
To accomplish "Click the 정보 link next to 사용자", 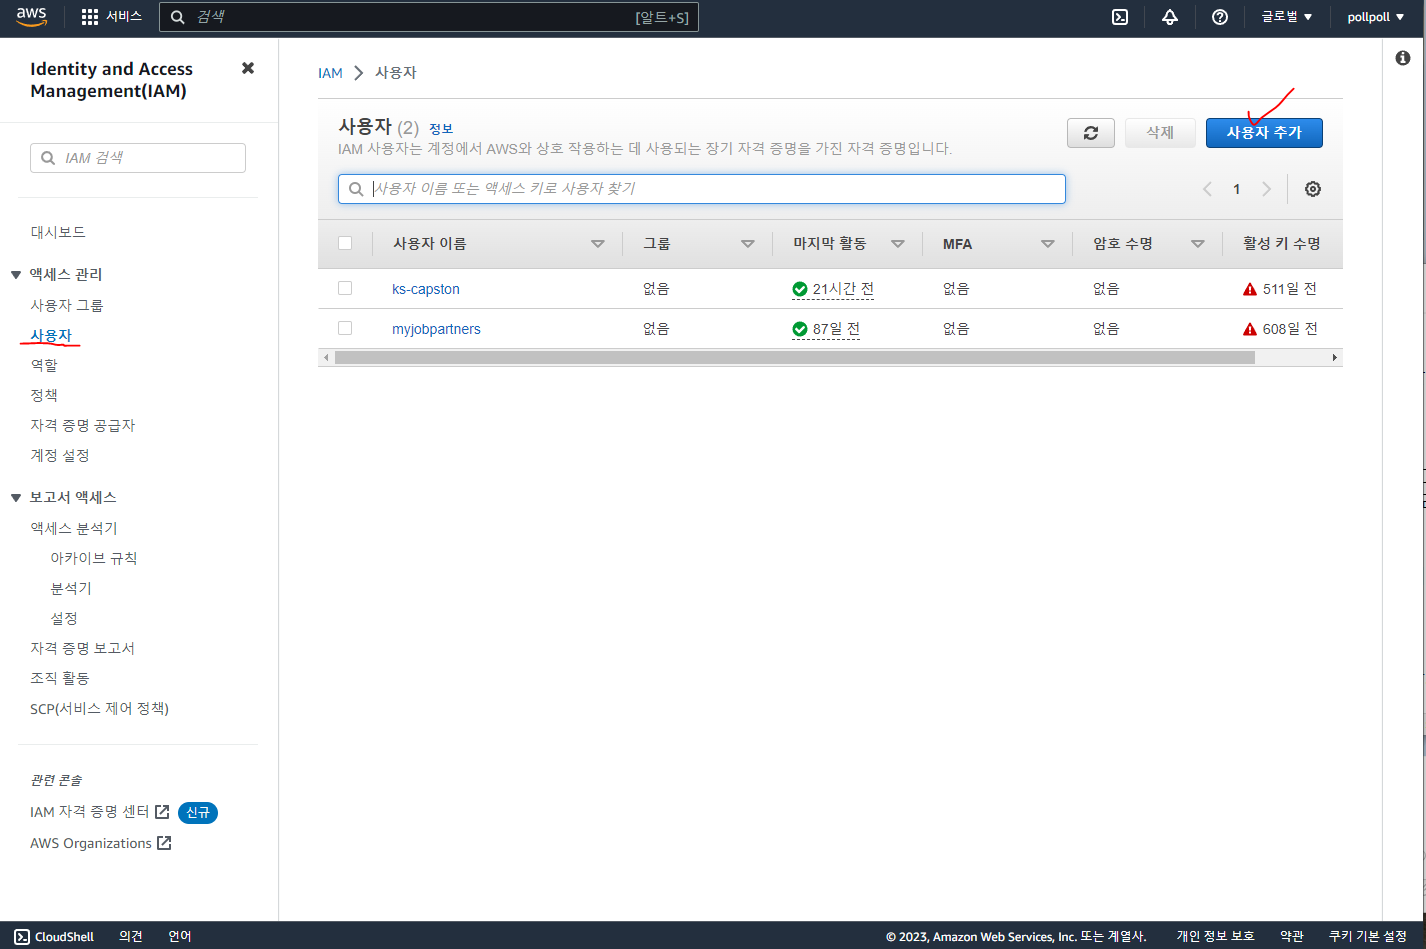I will coord(441,129).
